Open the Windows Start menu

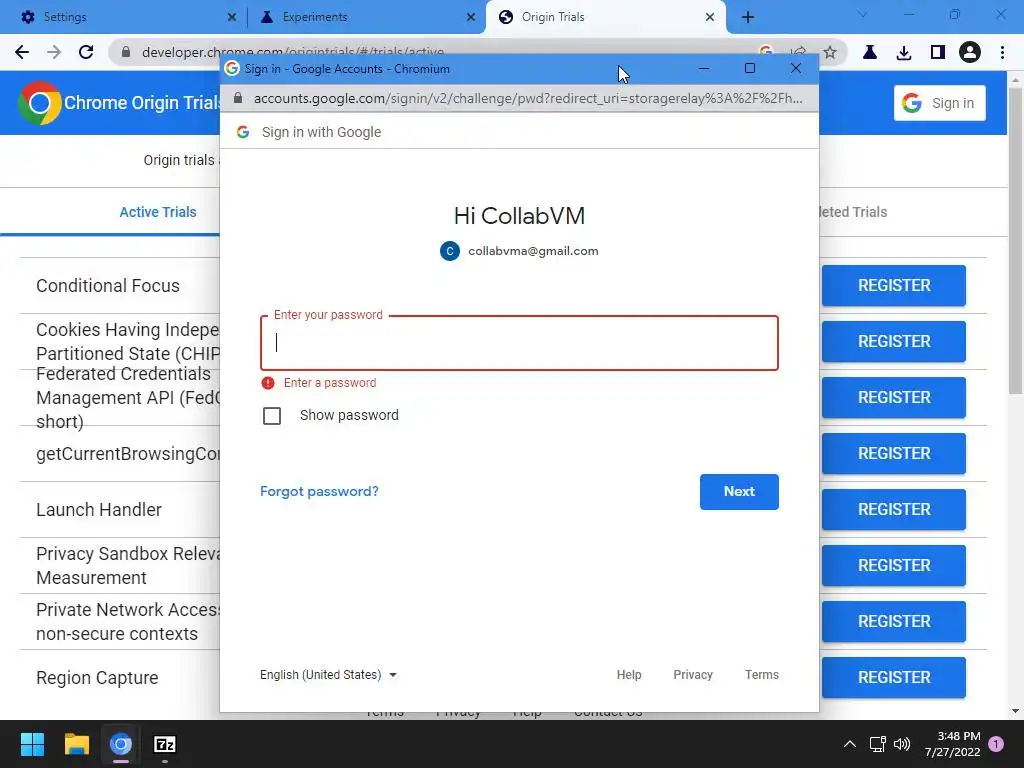(32, 744)
